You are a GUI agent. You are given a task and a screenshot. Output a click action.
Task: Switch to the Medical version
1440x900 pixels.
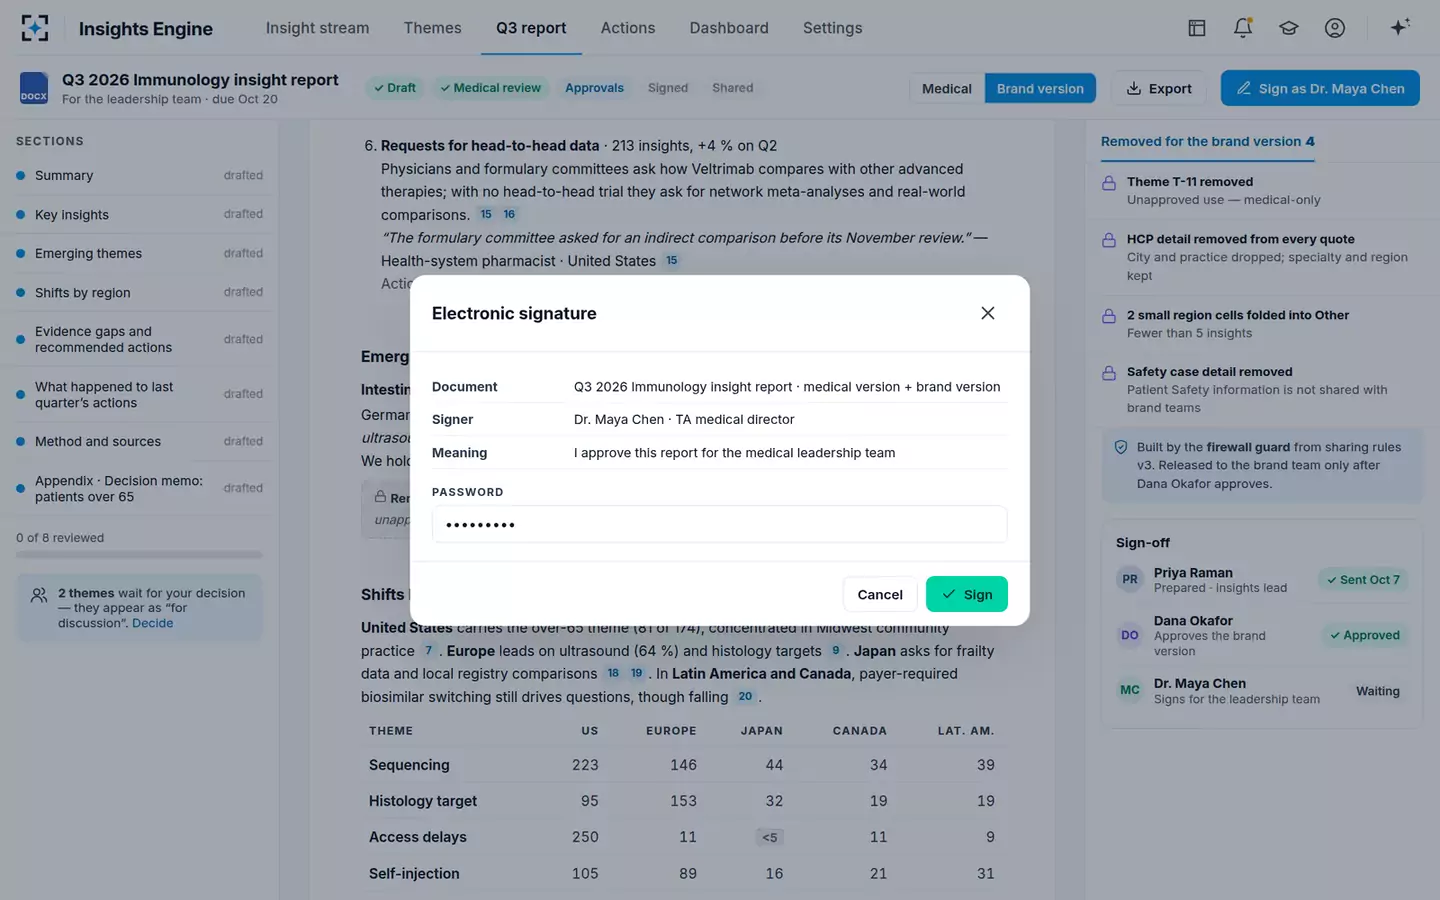[947, 88]
